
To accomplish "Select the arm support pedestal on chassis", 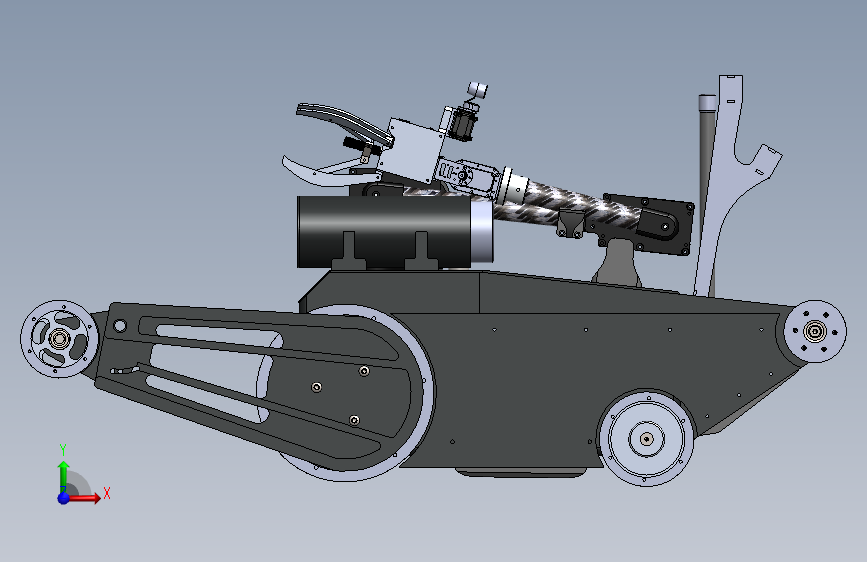I will pos(619,264).
